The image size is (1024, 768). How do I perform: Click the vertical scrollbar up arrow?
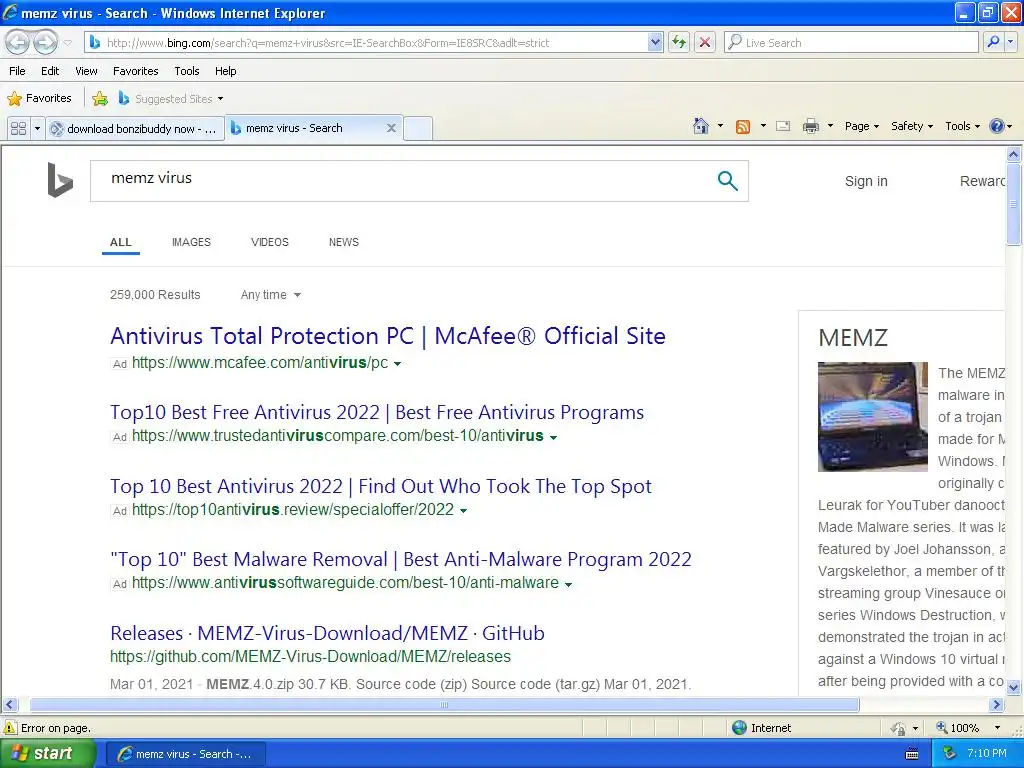pyautogui.click(x=1014, y=154)
